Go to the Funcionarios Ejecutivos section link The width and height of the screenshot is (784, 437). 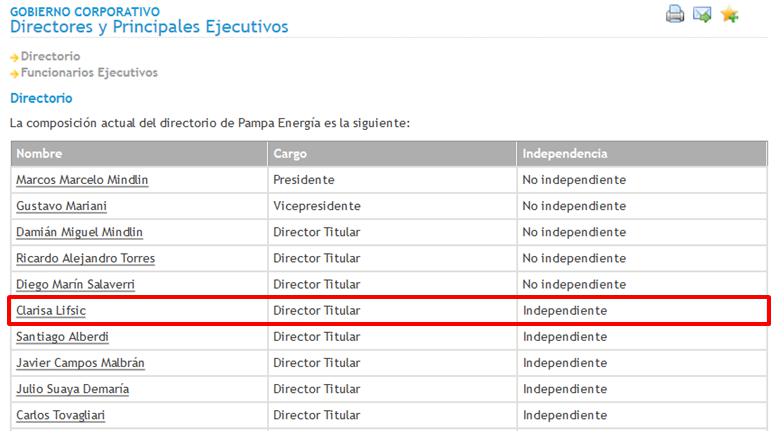(89, 73)
